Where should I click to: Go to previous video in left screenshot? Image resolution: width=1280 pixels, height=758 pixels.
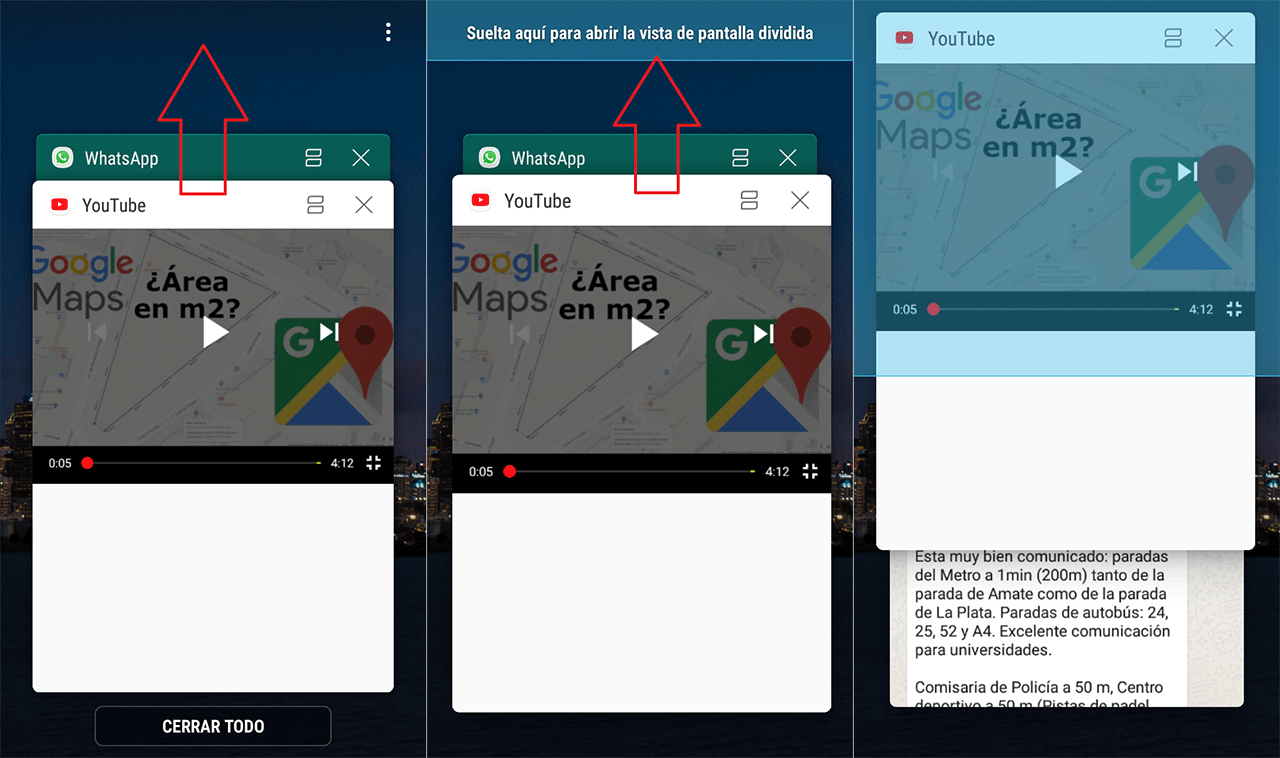tap(97, 332)
